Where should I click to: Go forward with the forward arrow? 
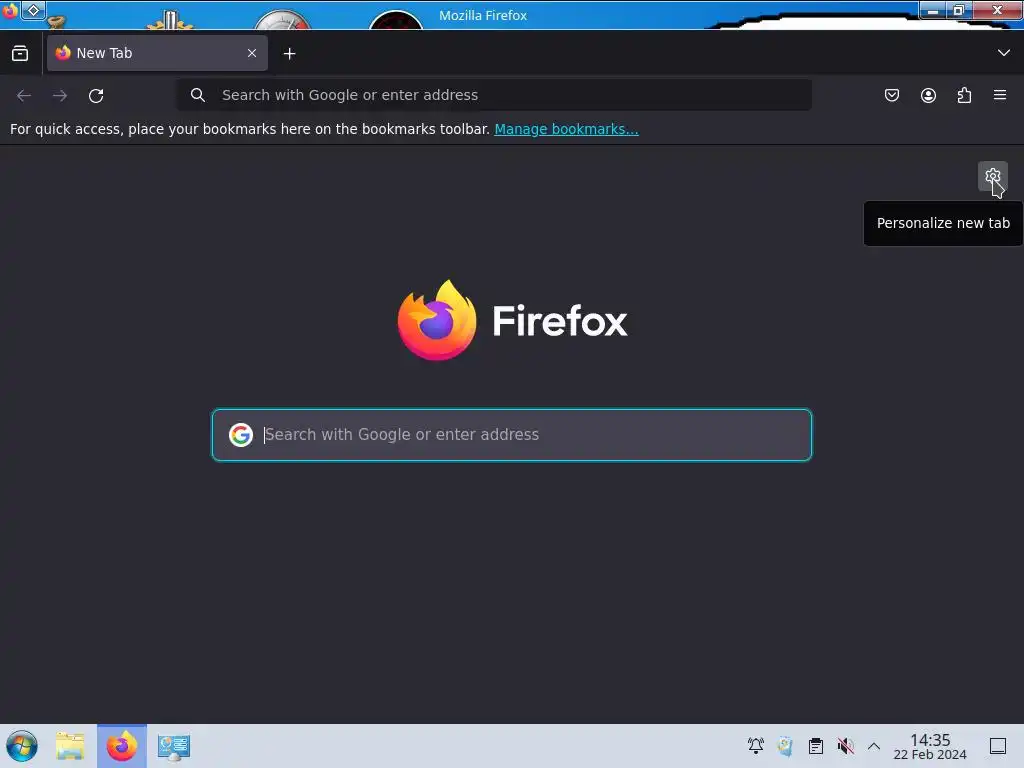pos(60,95)
